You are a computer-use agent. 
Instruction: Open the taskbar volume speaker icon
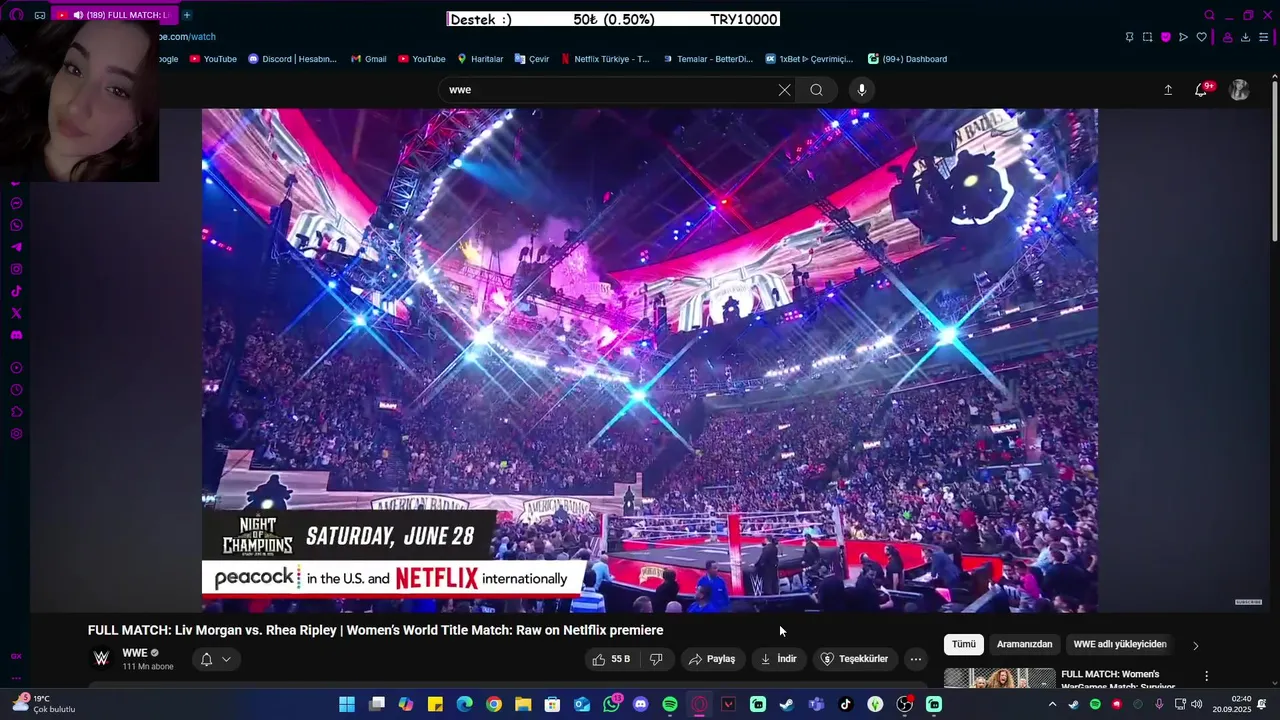coord(1197,705)
